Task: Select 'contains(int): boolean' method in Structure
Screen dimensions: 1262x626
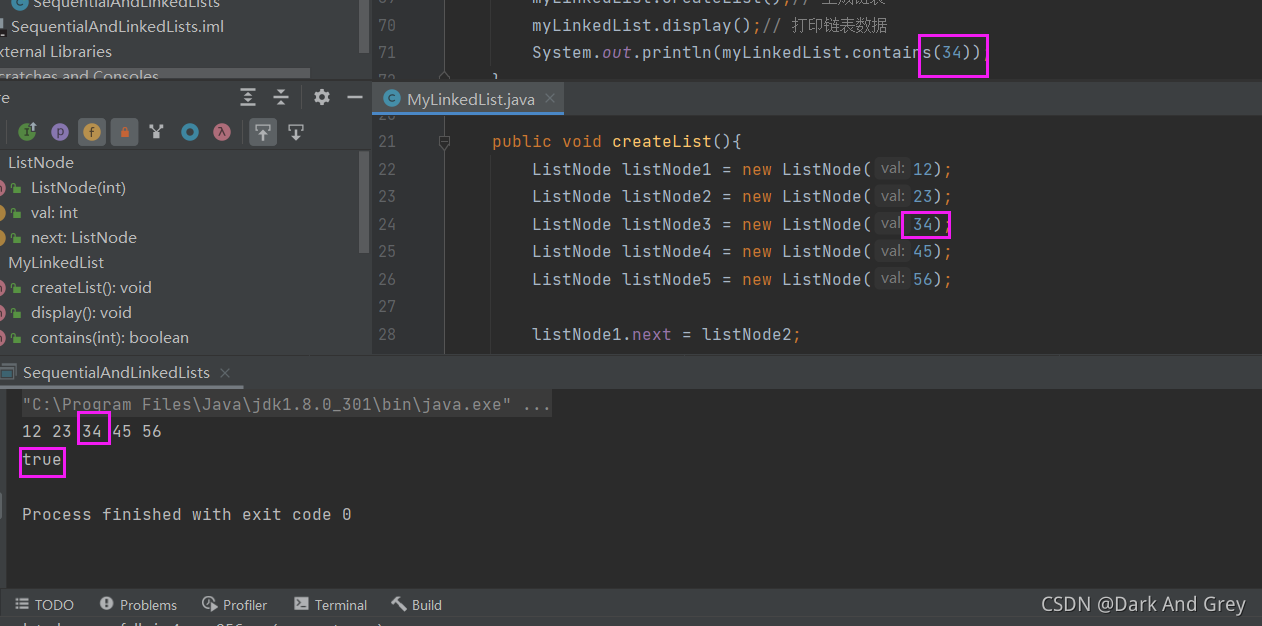Action: pos(110,337)
